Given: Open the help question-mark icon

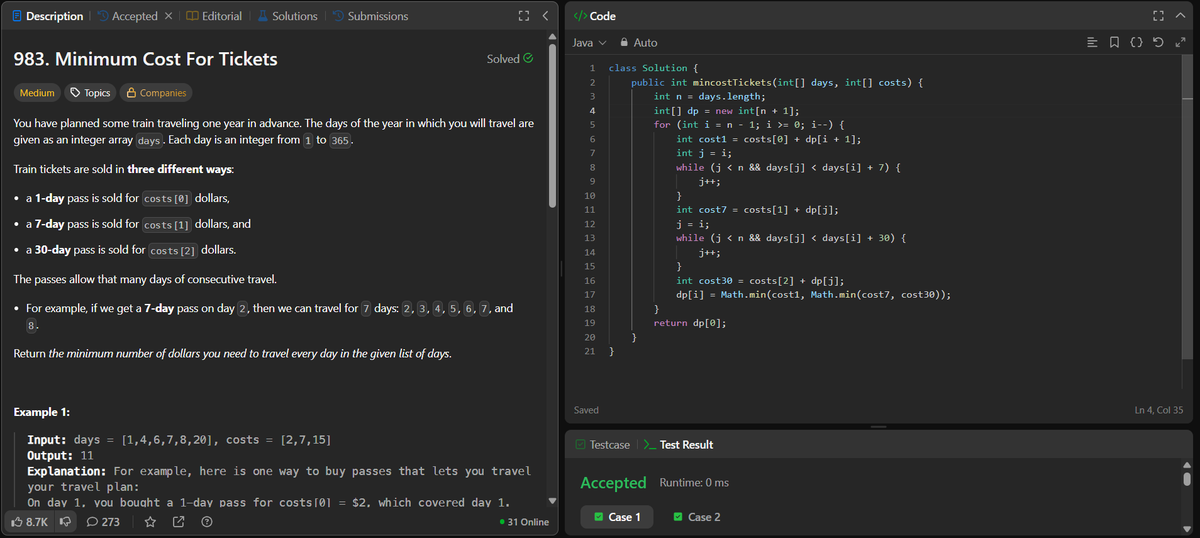Looking at the screenshot, I should point(206,521).
